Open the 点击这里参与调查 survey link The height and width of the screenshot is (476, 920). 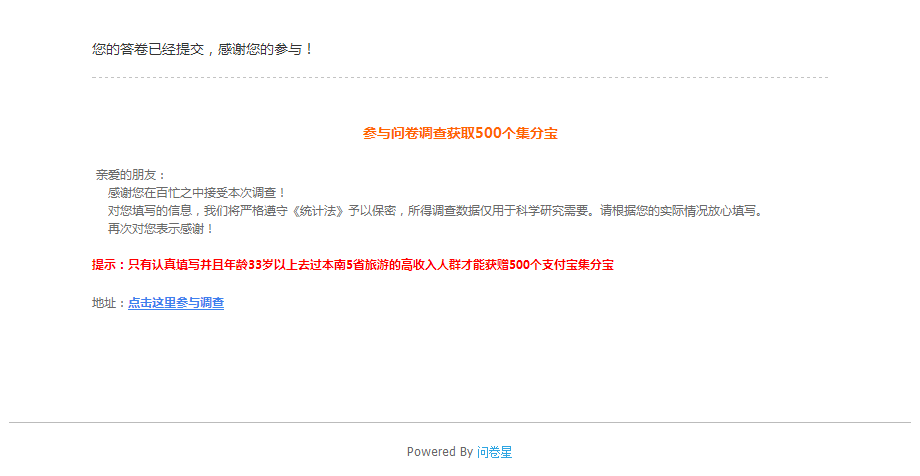176,303
